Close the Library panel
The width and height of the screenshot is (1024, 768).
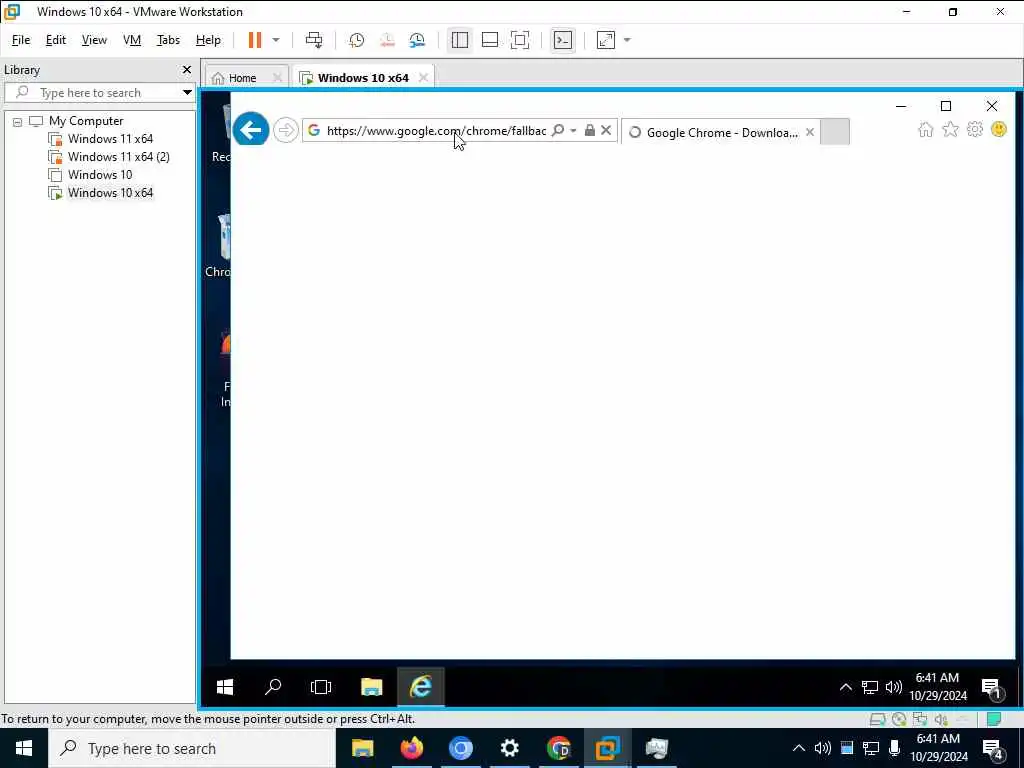187,69
